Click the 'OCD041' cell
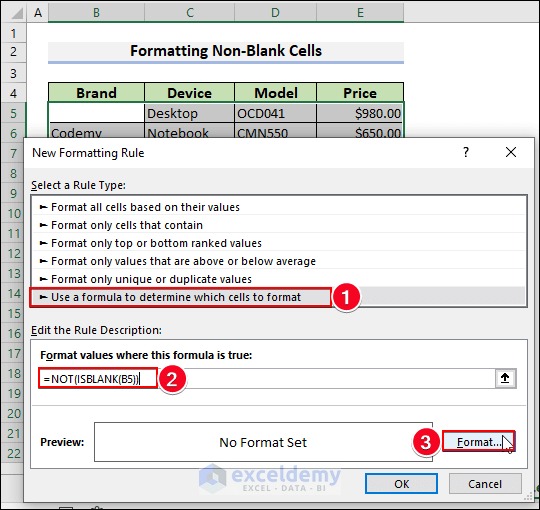 [x=276, y=113]
